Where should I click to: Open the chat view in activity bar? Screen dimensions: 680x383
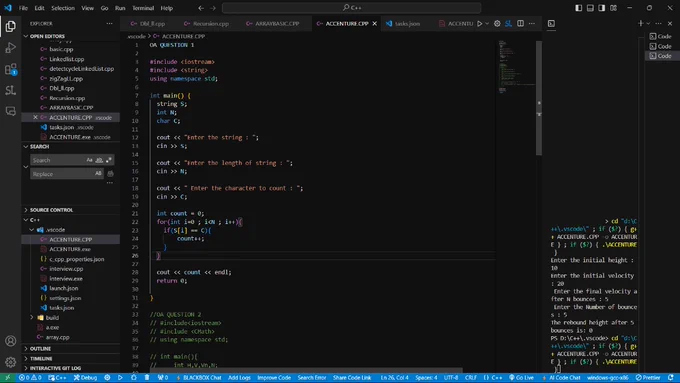tap(10, 111)
